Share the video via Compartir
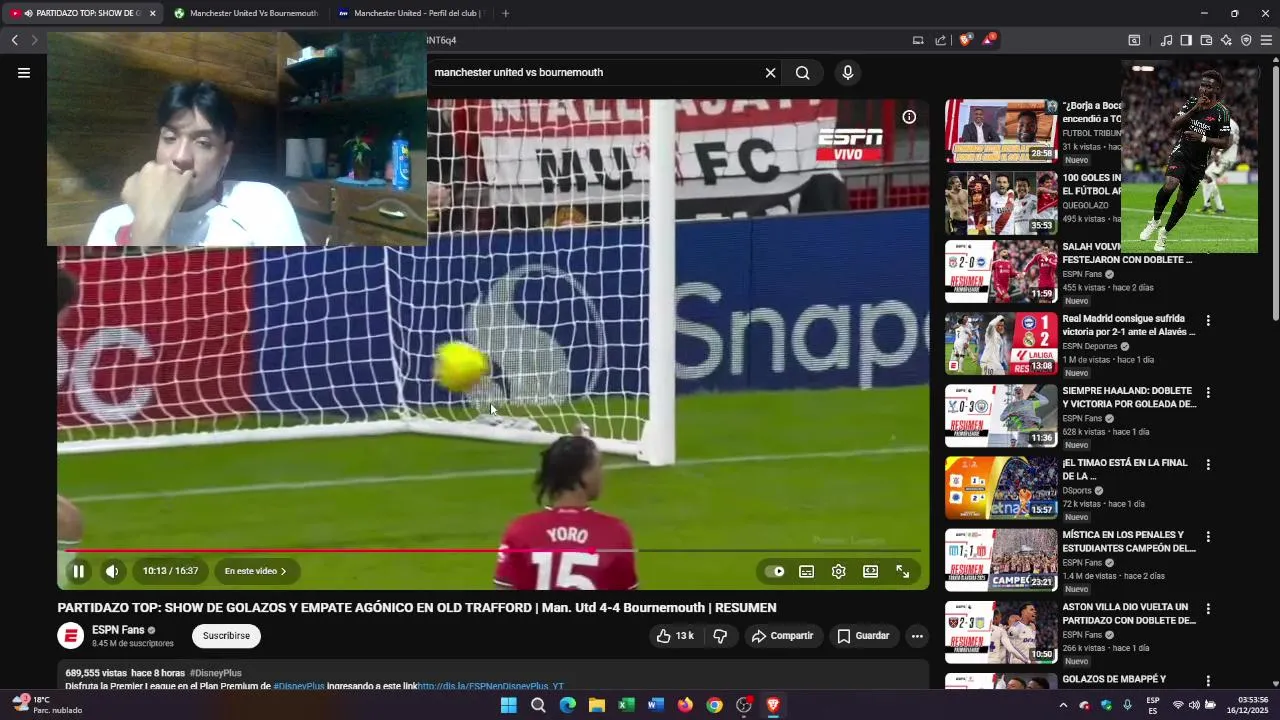 pos(782,636)
